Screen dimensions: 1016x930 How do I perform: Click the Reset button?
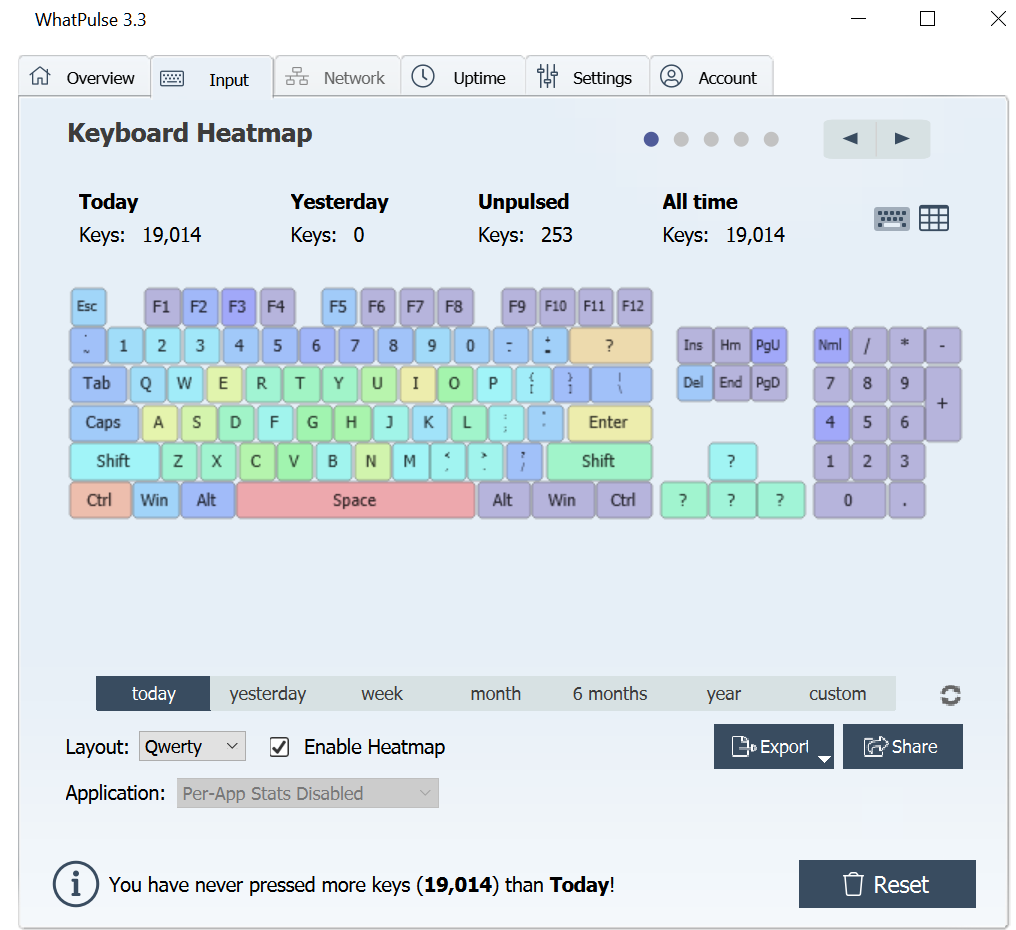tap(887, 884)
